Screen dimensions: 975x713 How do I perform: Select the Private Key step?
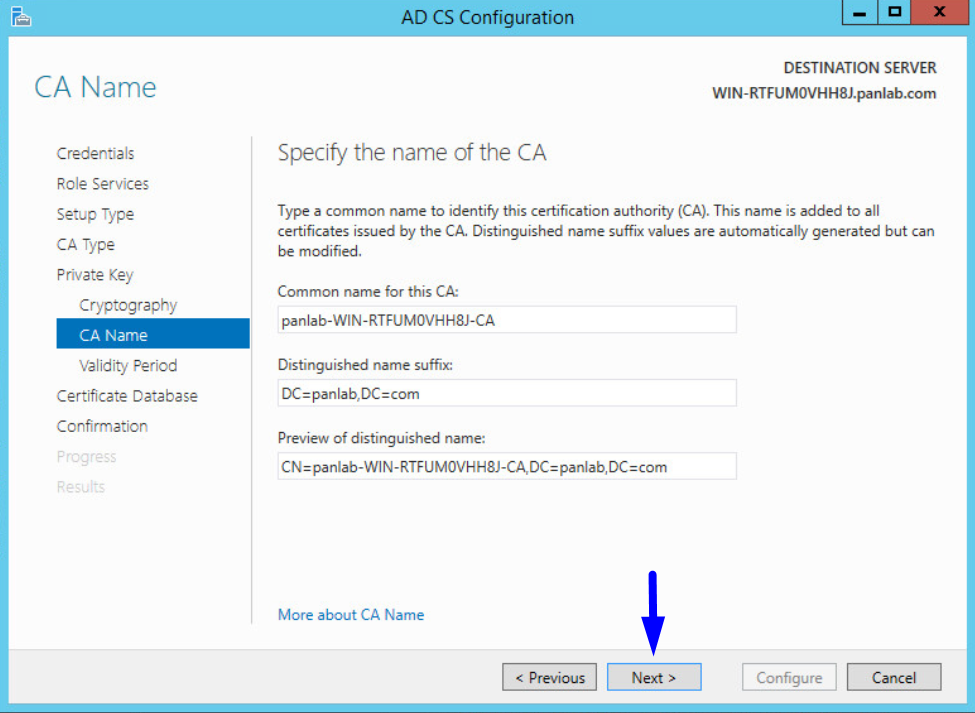(x=95, y=274)
